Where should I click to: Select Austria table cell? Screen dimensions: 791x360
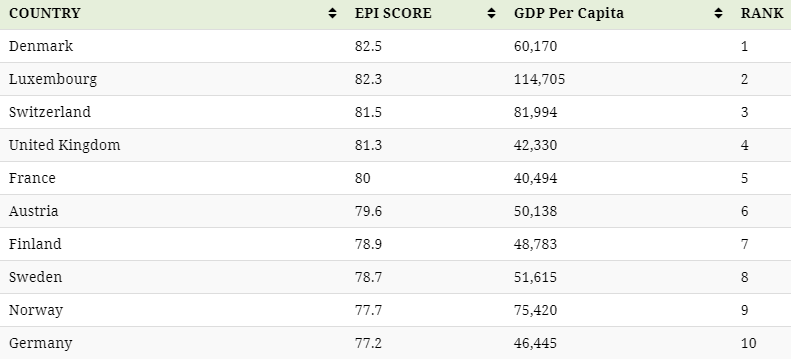tap(33, 211)
